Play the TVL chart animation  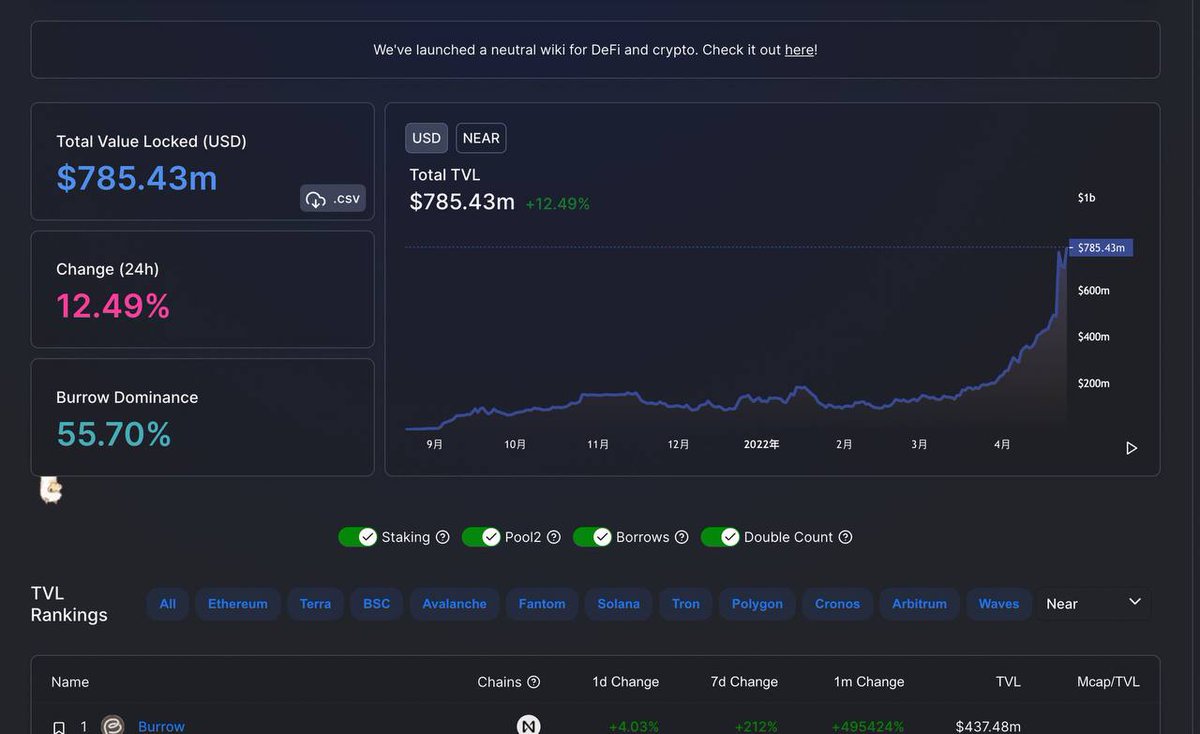(x=1131, y=448)
